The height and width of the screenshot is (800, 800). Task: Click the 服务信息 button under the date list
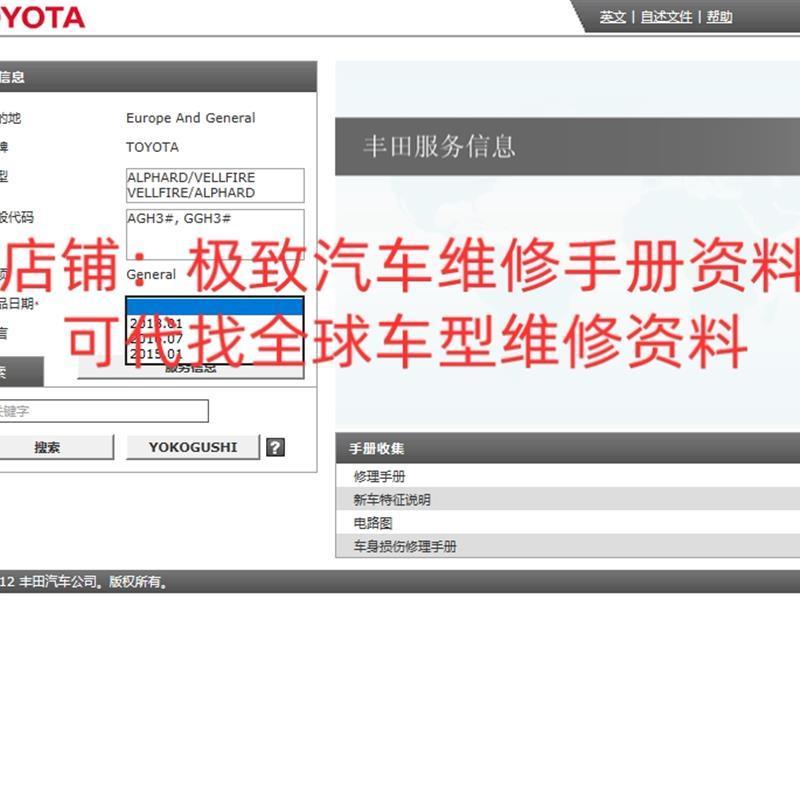pos(191,369)
